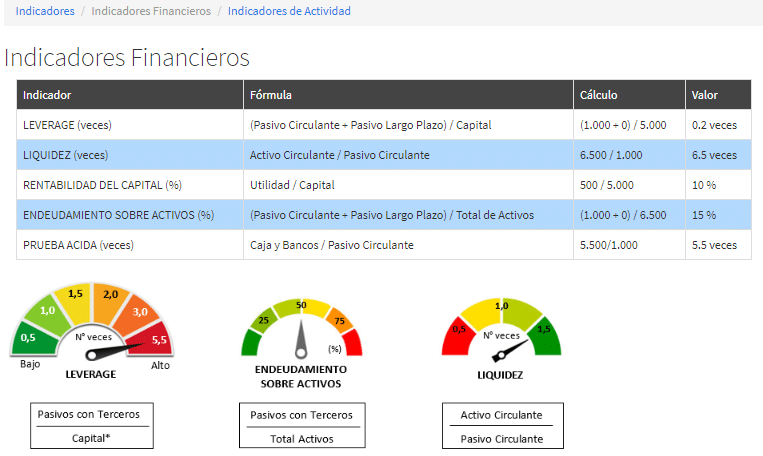
Task: Open the Indicadores breadcrumb link
Action: [45, 11]
